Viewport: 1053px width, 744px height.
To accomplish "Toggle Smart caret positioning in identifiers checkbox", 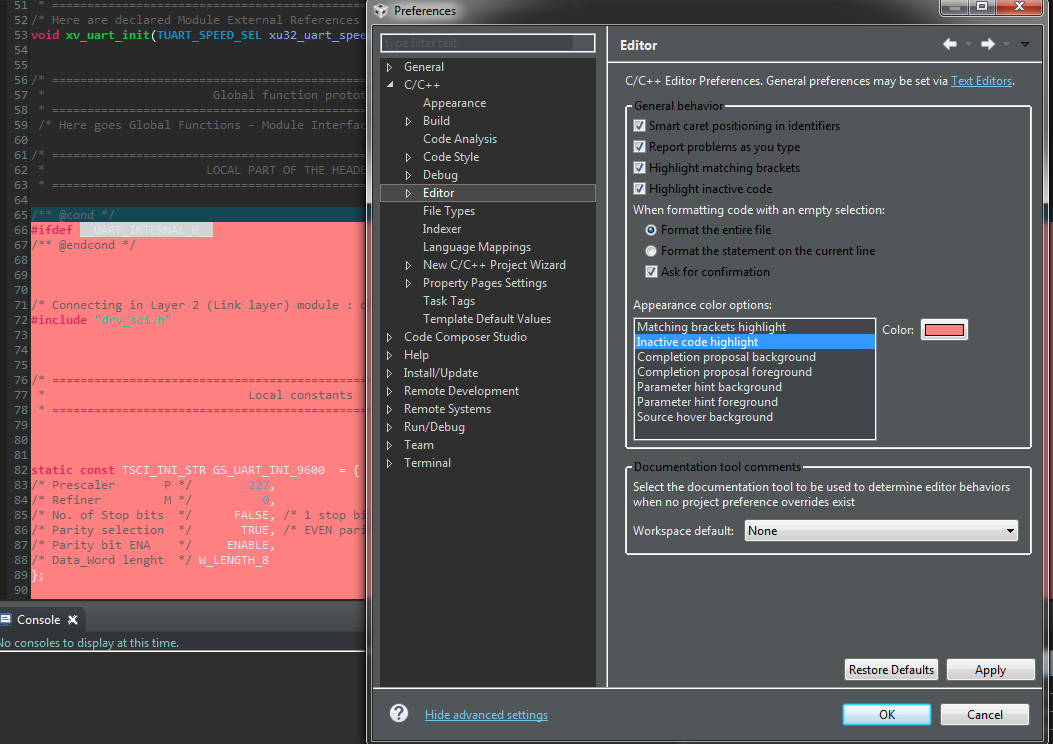I will [x=639, y=126].
